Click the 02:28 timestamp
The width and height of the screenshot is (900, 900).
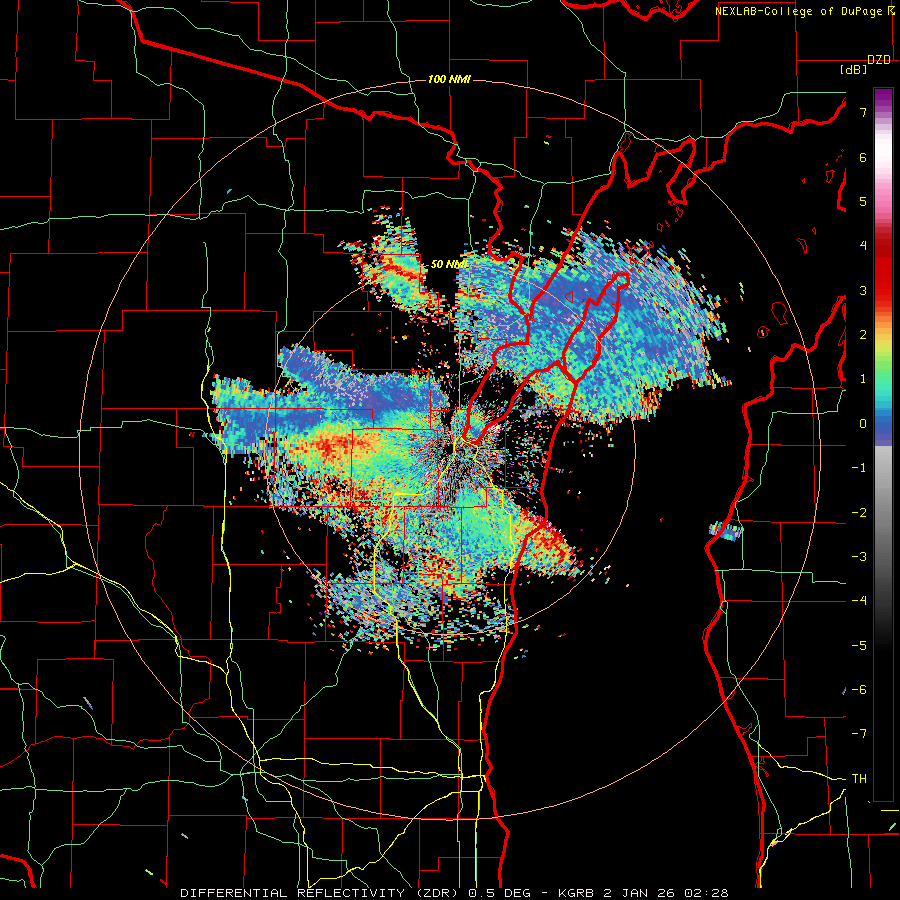click(707, 893)
